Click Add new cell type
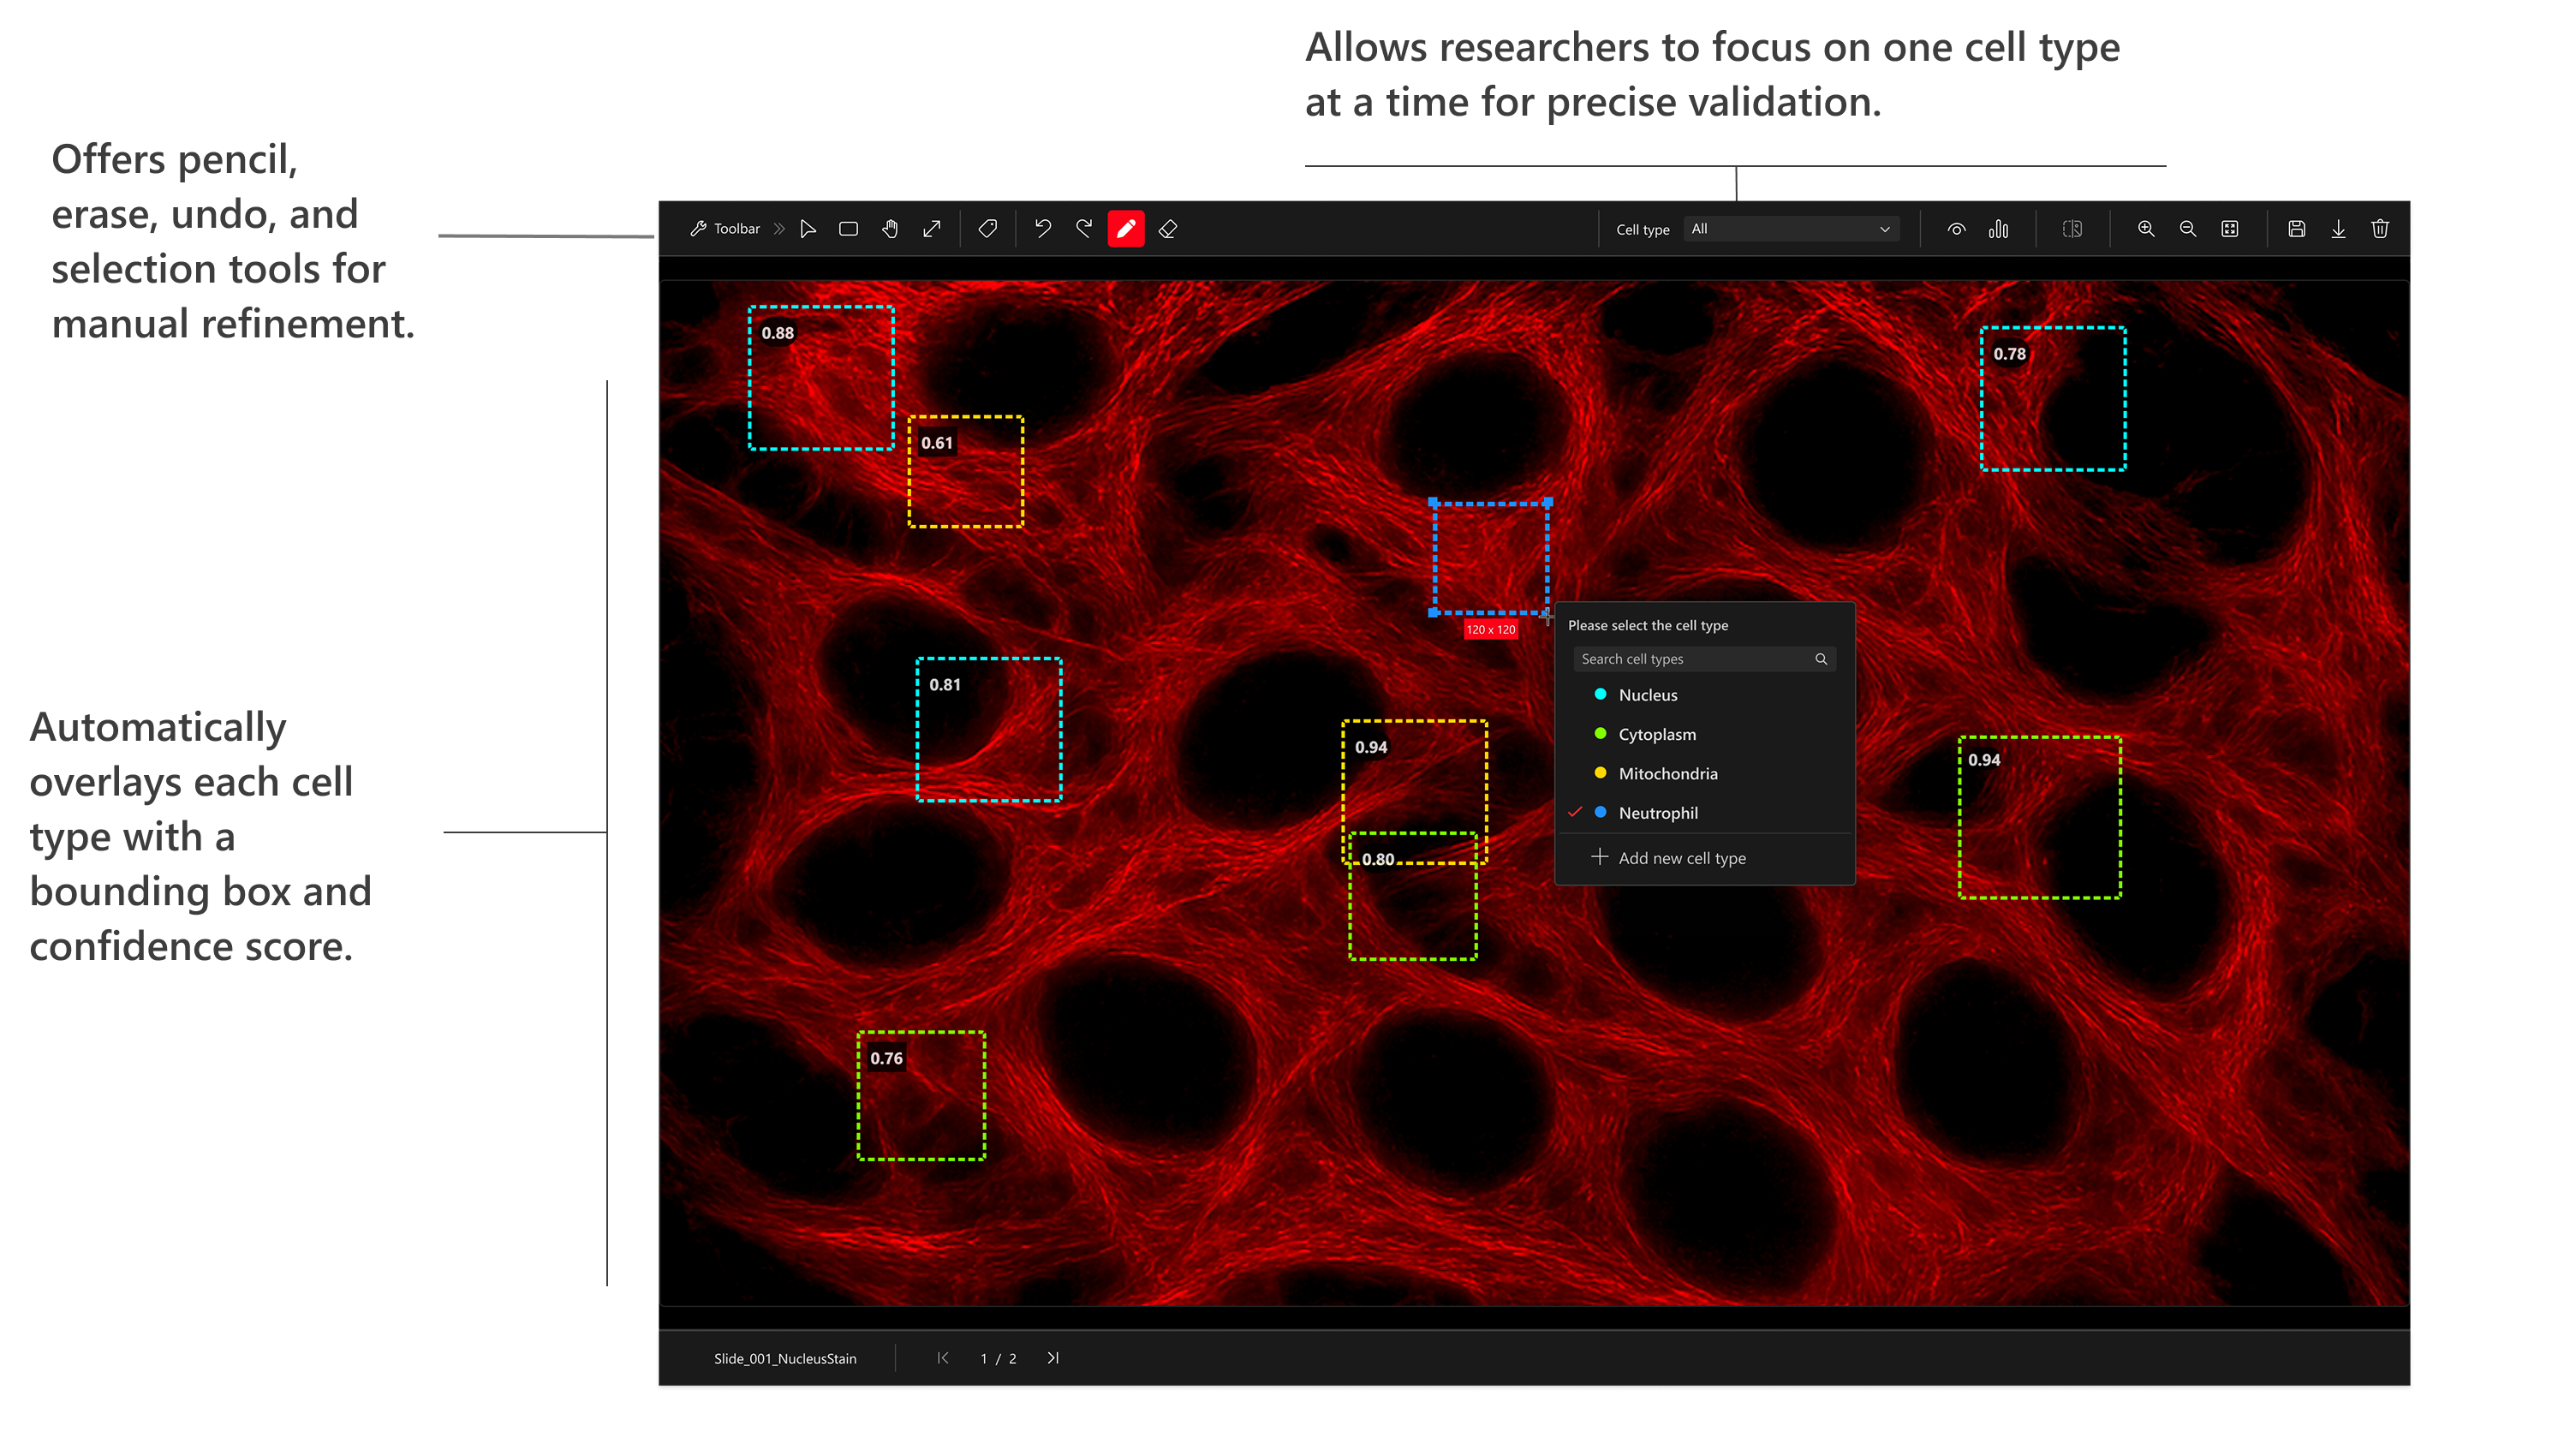Image resolution: width=2576 pixels, height=1449 pixels. point(1681,857)
